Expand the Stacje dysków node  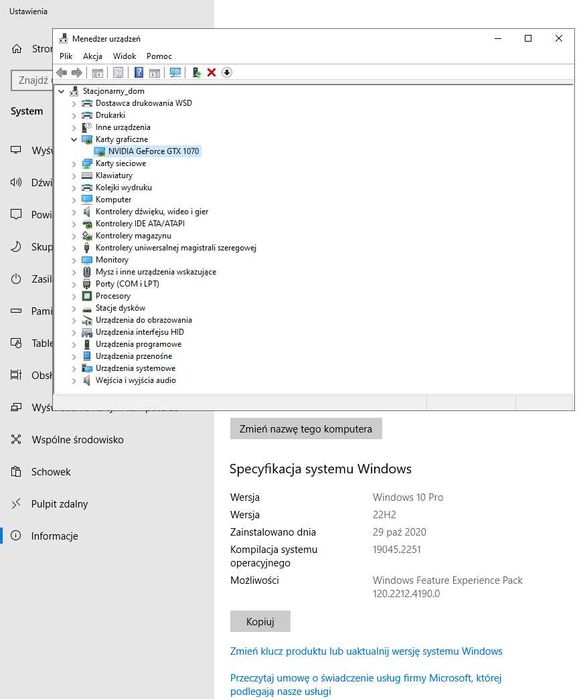(74, 308)
